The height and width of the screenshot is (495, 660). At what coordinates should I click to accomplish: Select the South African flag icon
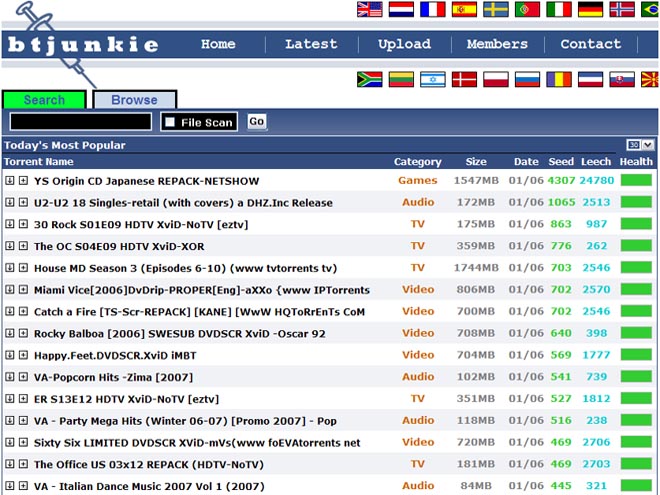368,79
